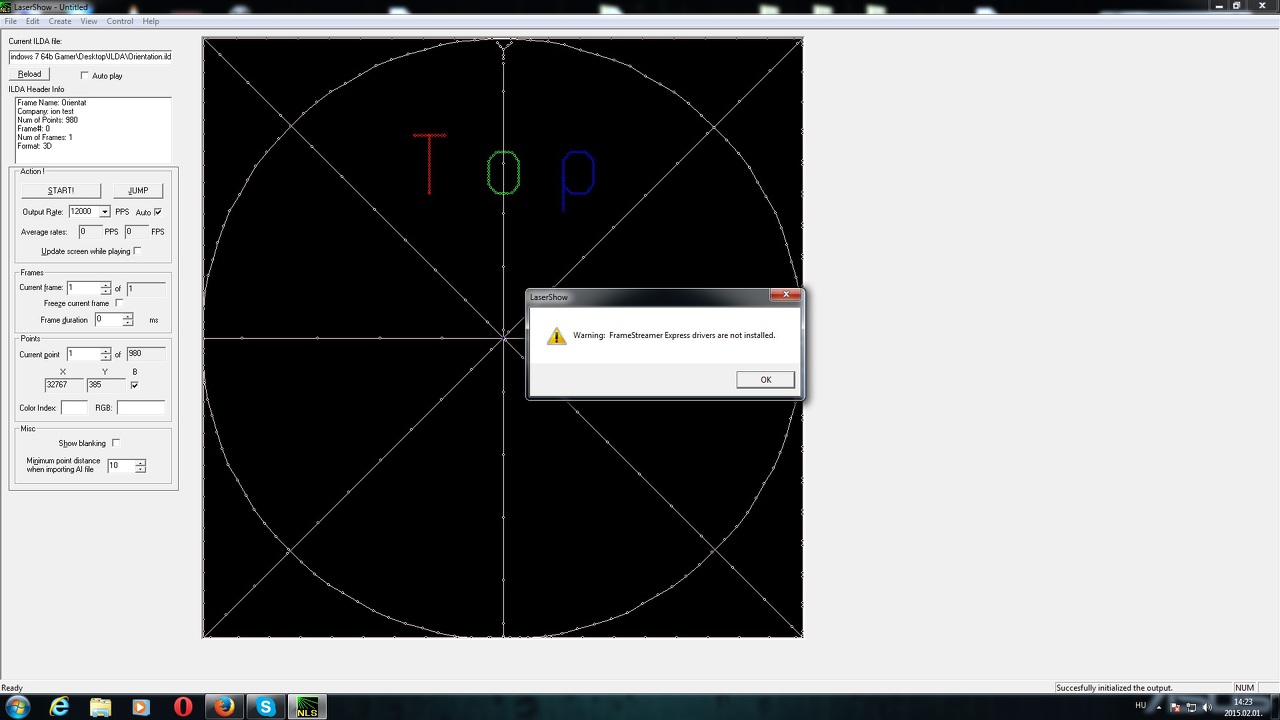Image resolution: width=1280 pixels, height=720 pixels.
Task: Show hidden system tray icons
Action: point(1159,707)
